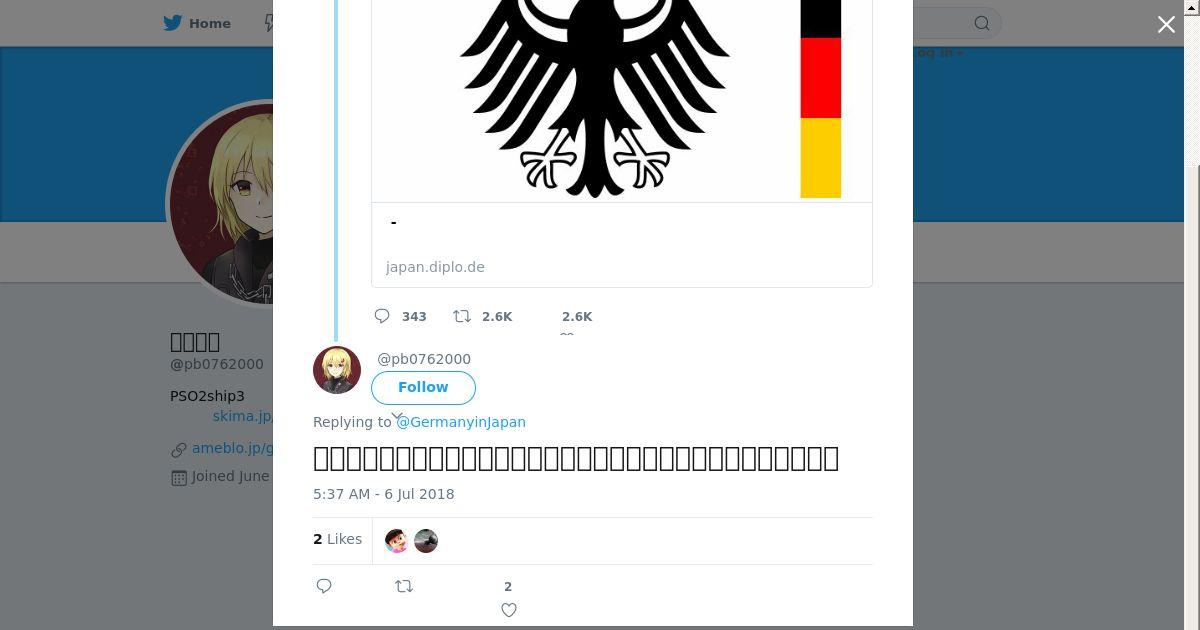1200x630 pixels.
Task: Close the tweet overlay with X icon
Action: pyautogui.click(x=1166, y=25)
